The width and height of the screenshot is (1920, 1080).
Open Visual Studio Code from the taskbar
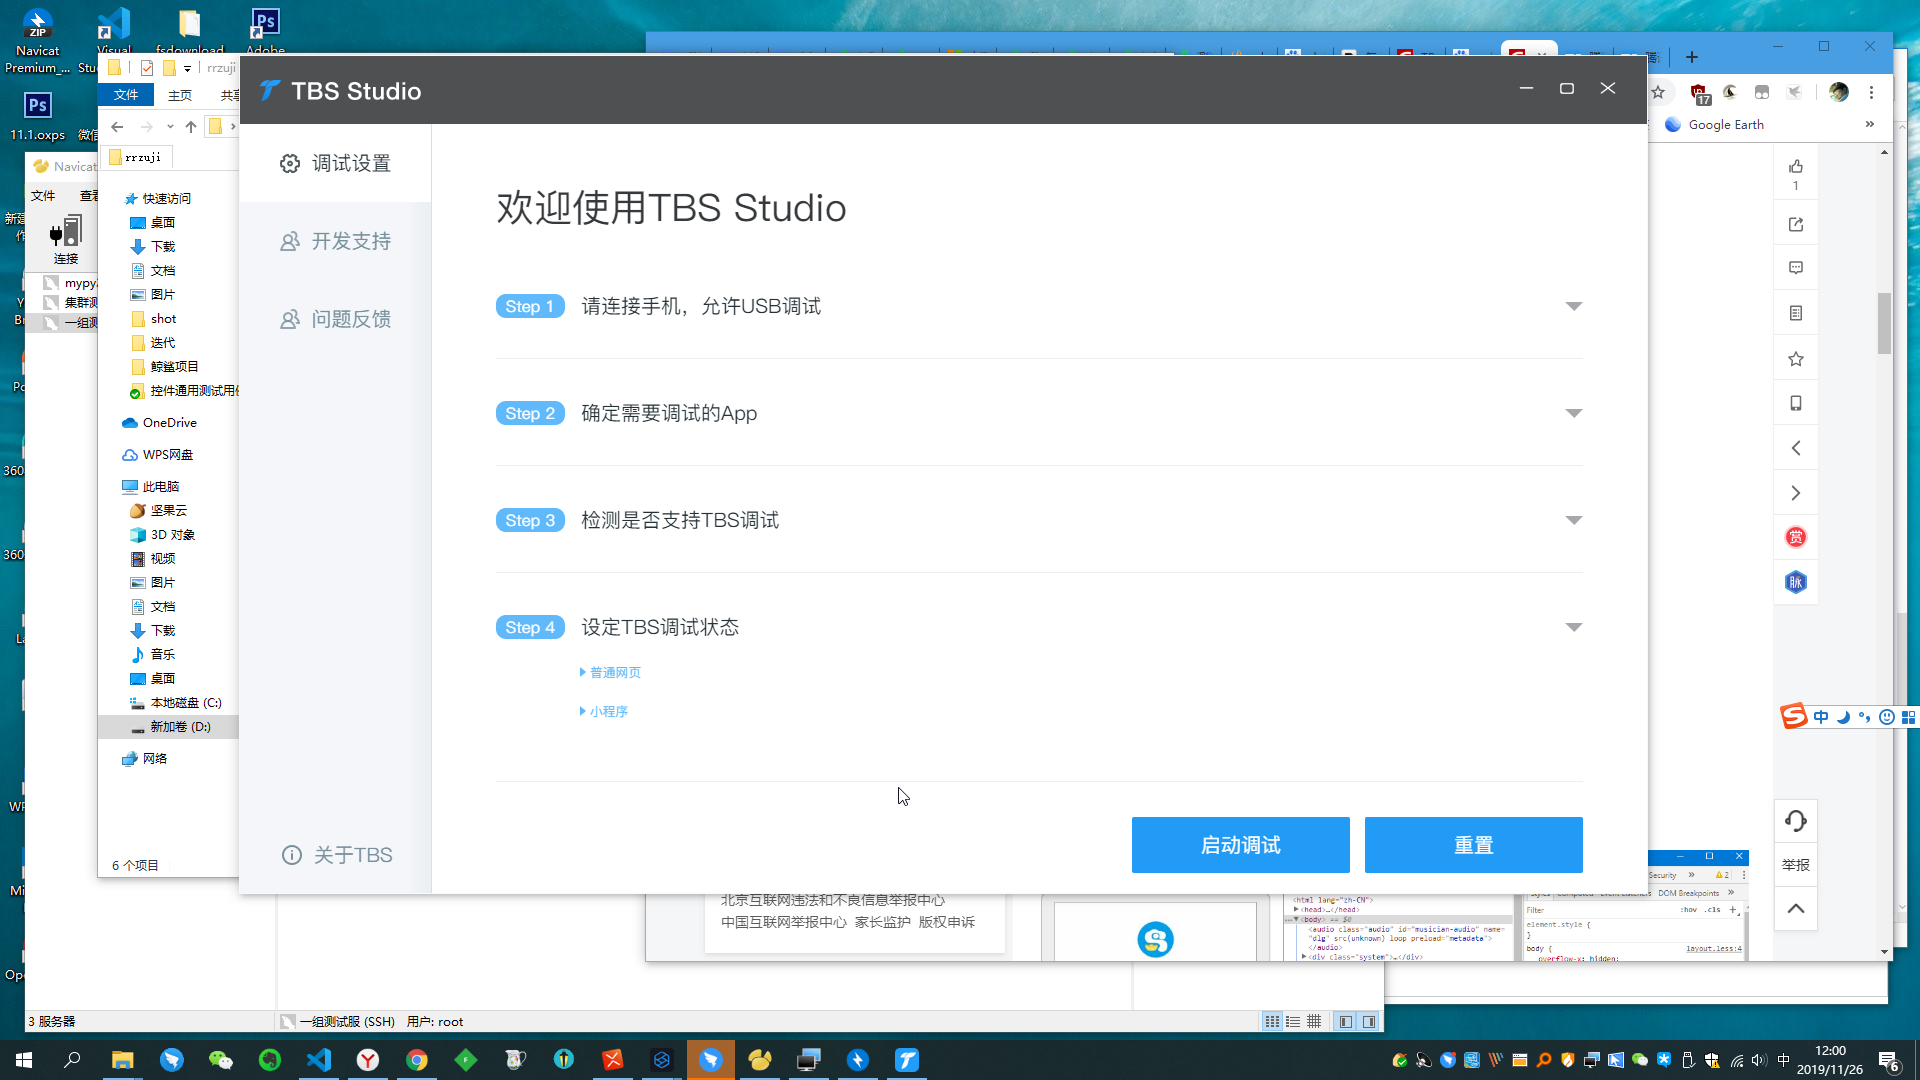pyautogui.click(x=319, y=1060)
